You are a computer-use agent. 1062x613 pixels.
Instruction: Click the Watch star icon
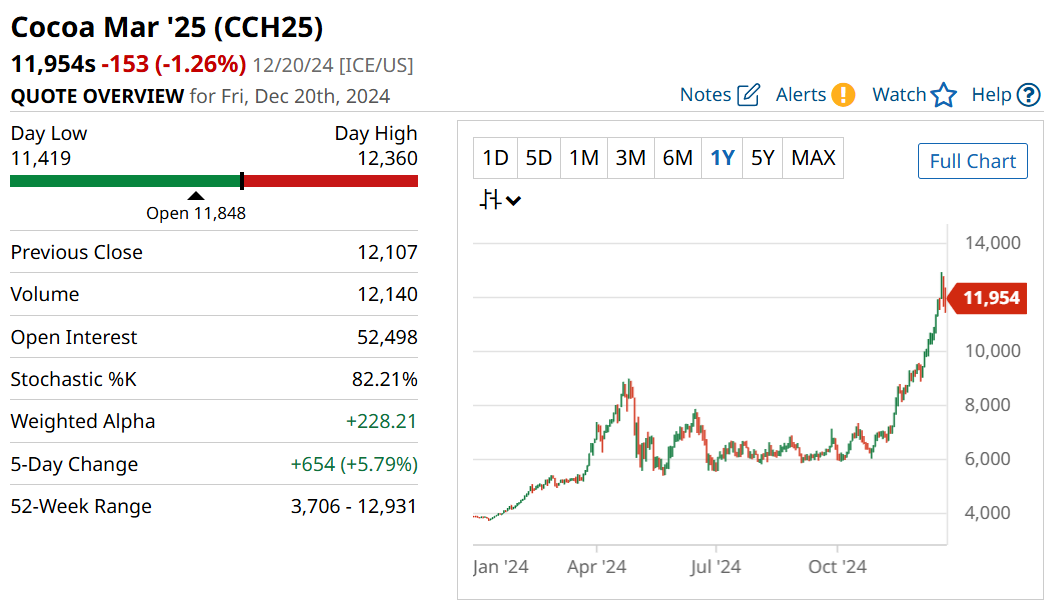[943, 95]
